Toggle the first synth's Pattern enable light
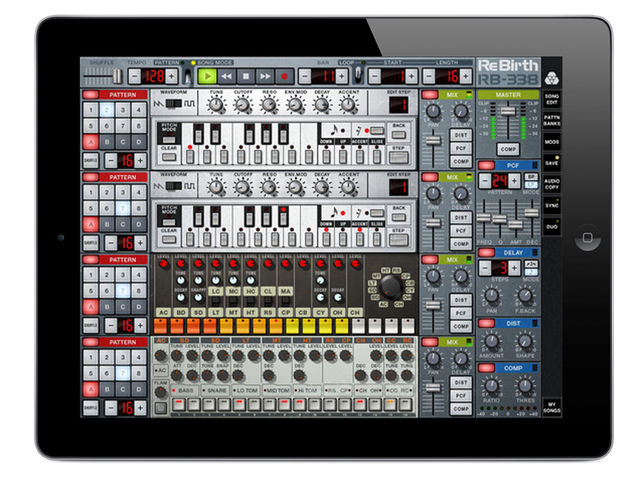The height and width of the screenshot is (480, 640). [x=91, y=95]
